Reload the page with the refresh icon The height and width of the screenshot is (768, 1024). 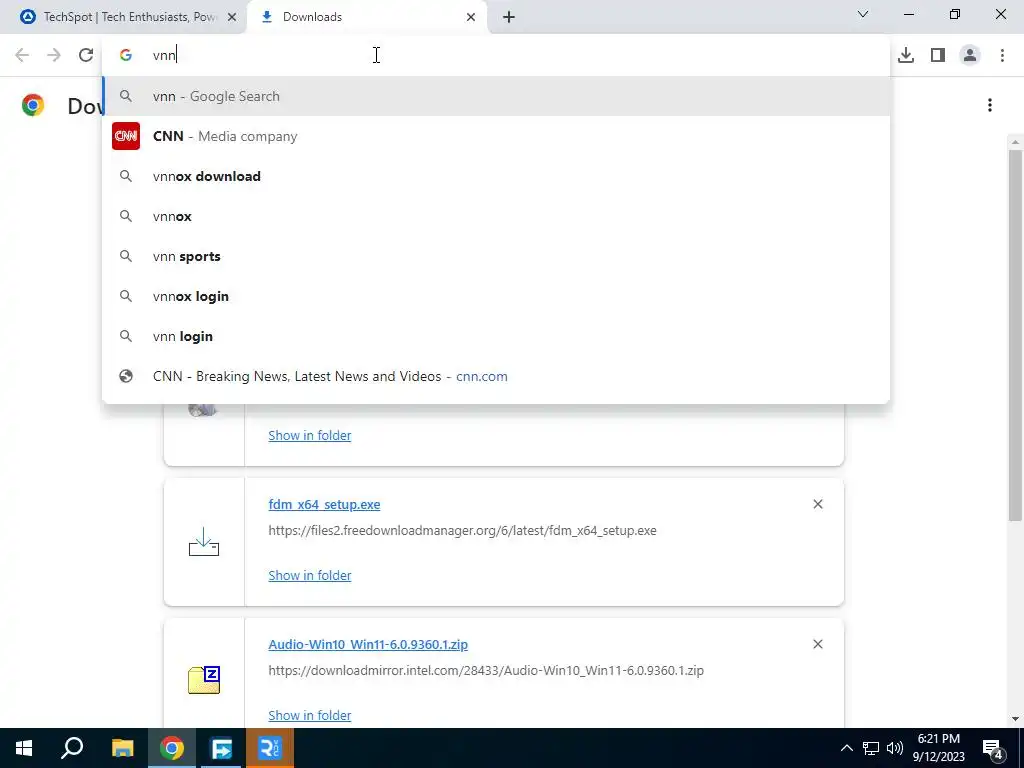coord(86,55)
